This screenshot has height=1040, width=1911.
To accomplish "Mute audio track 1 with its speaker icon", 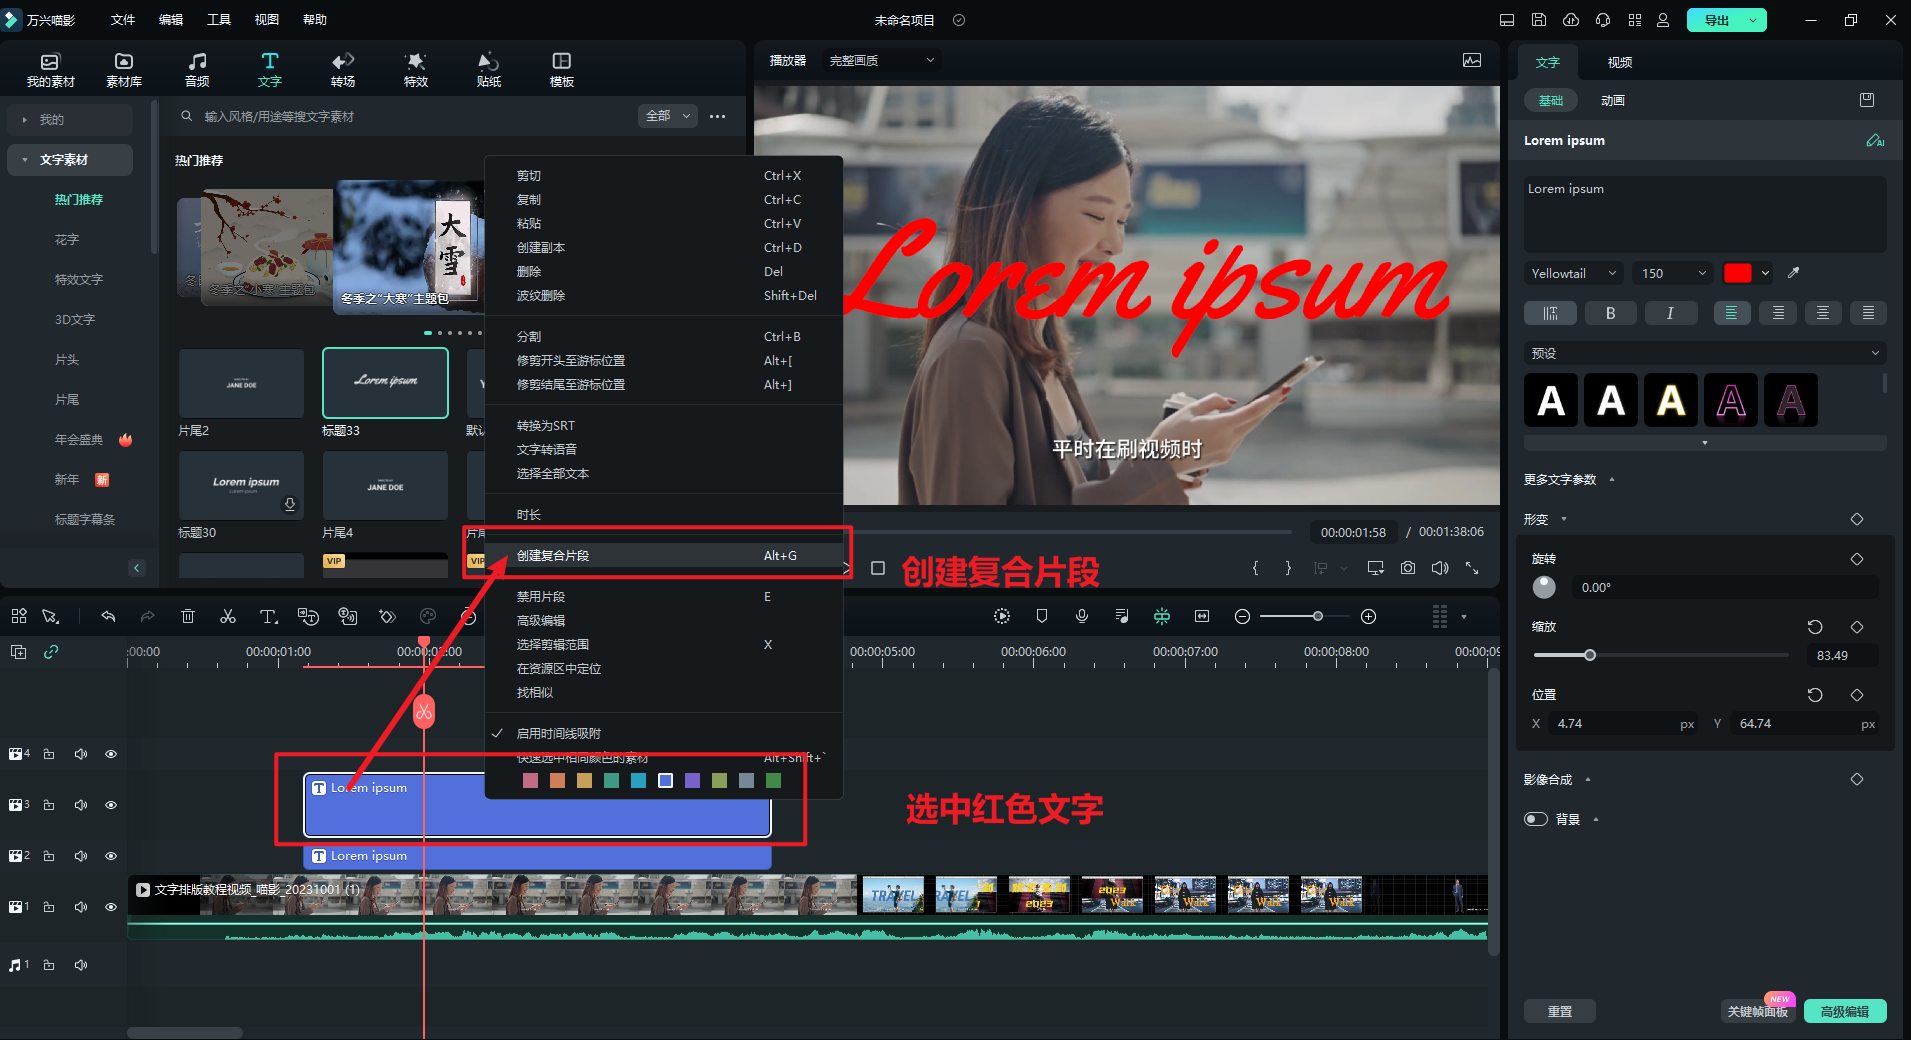I will pyautogui.click(x=81, y=965).
